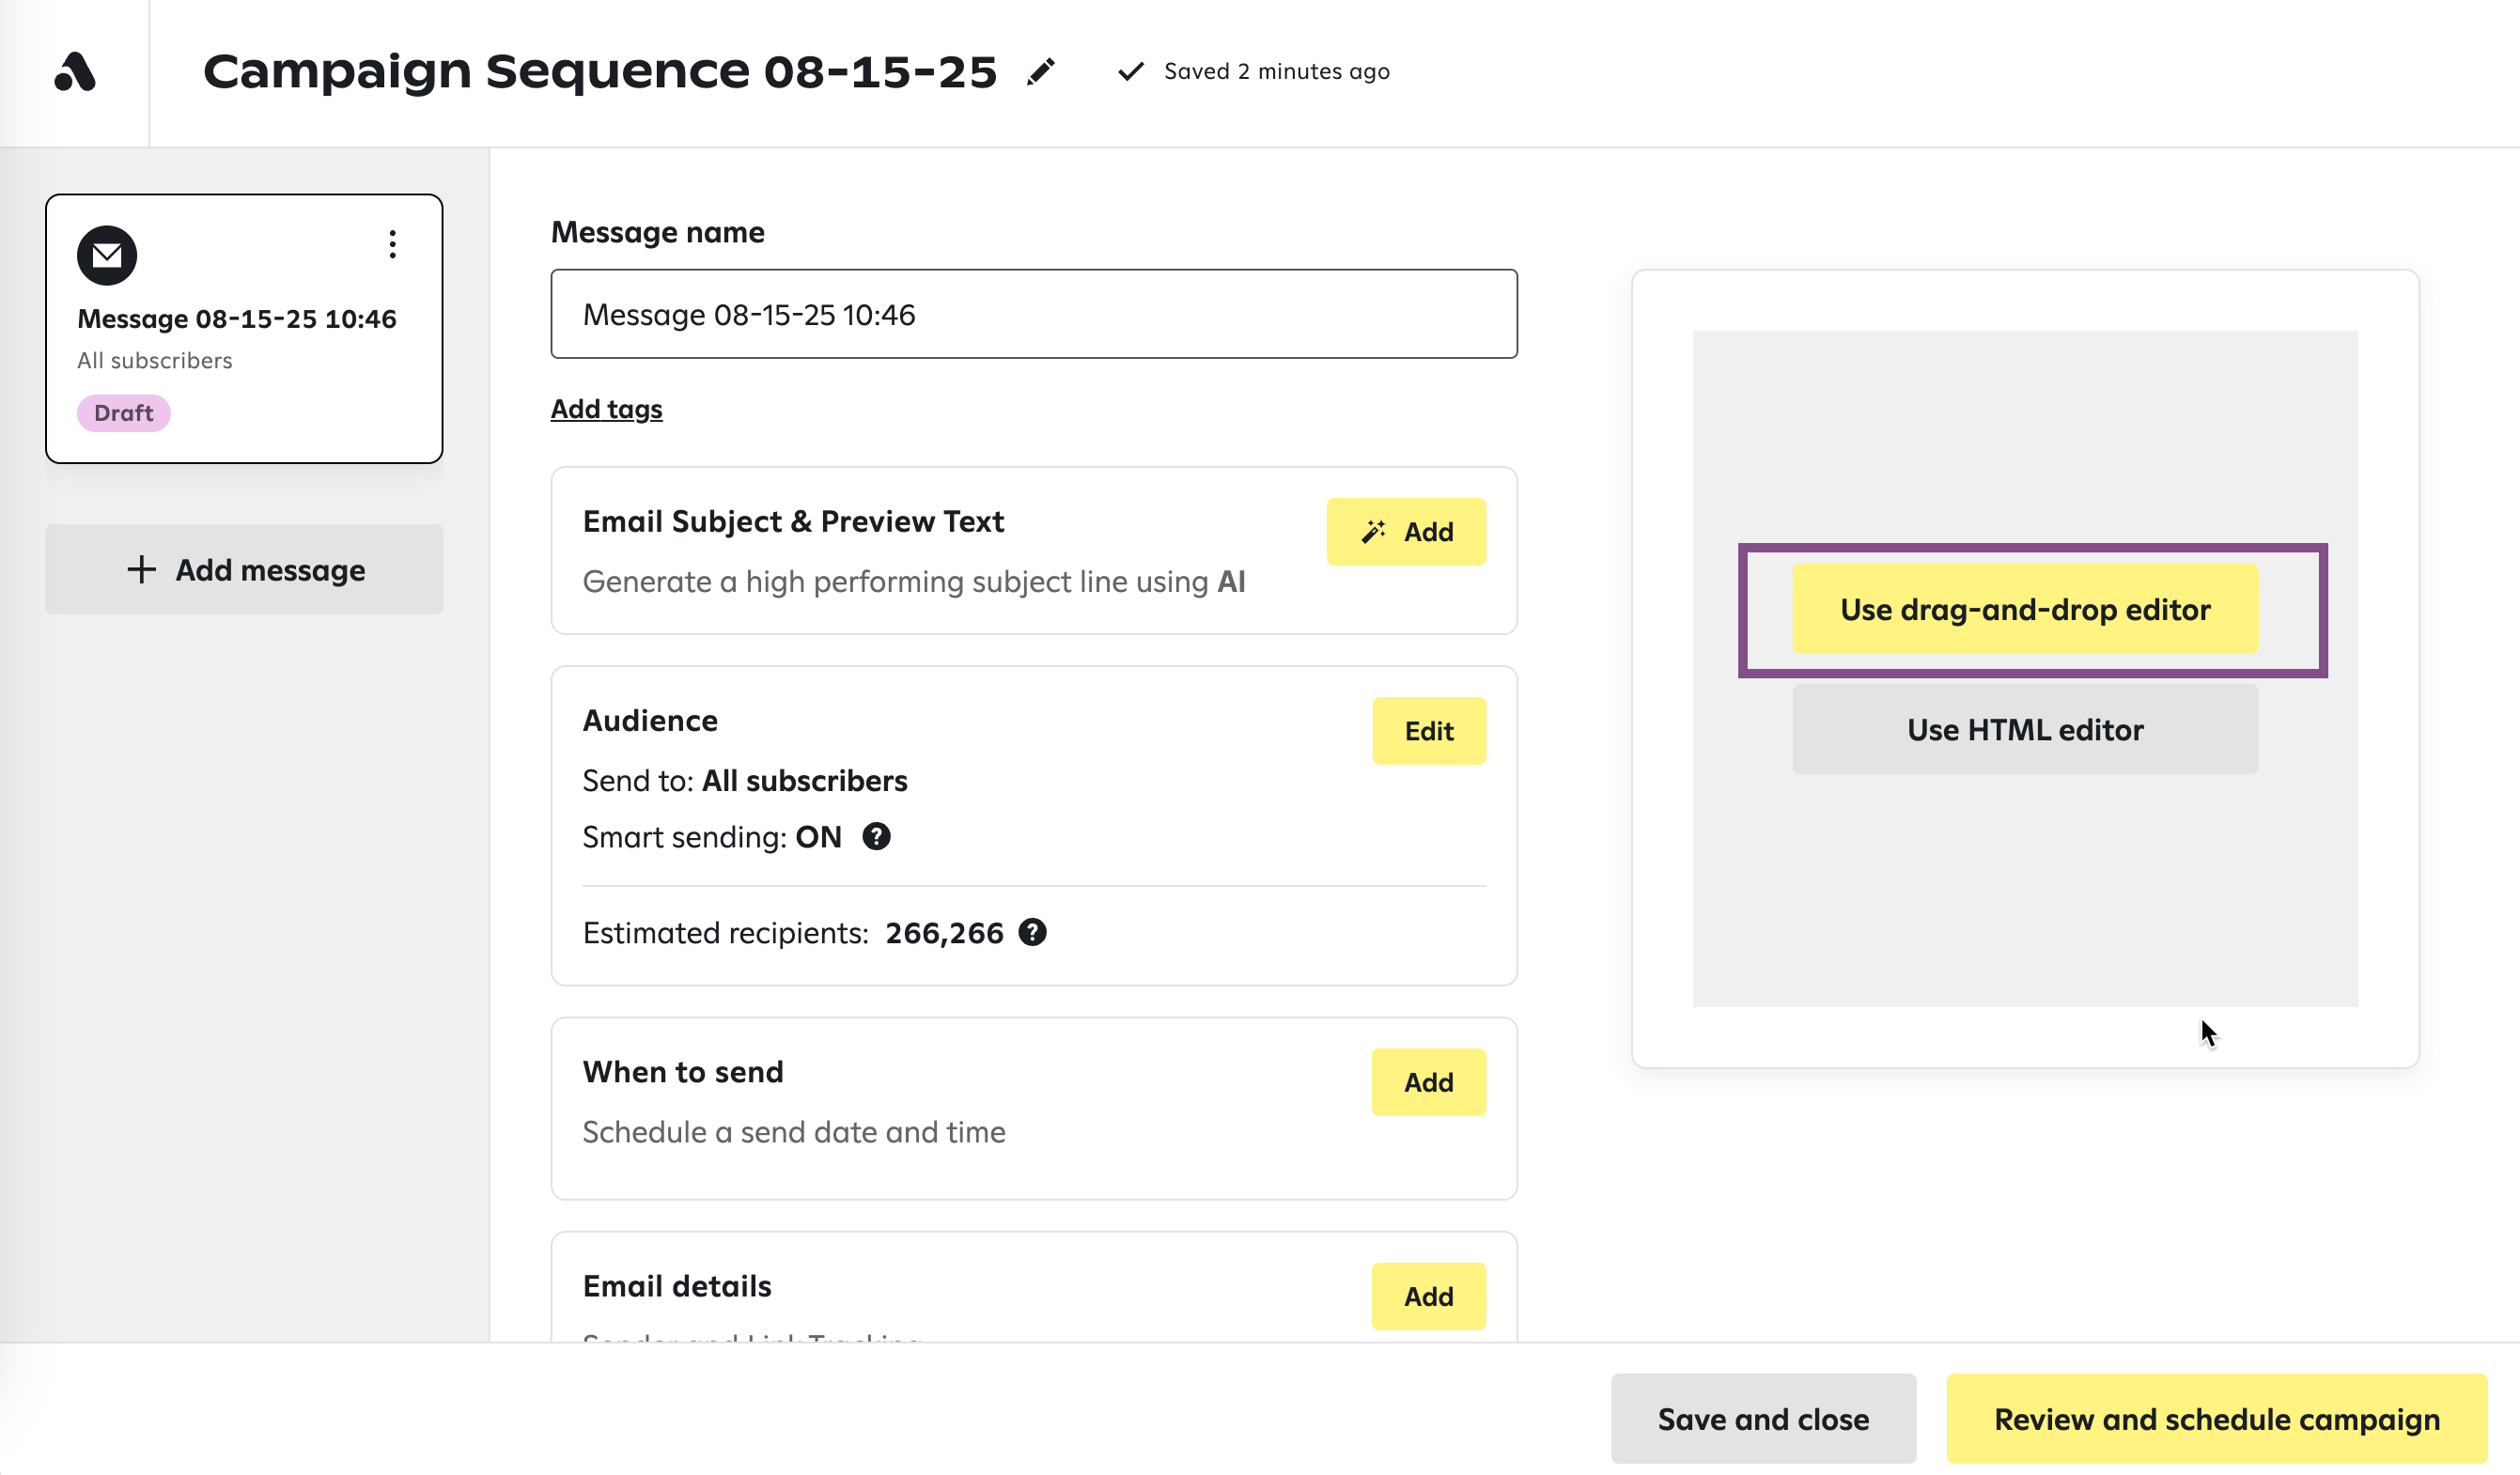Click Save and close

coord(1762,1419)
